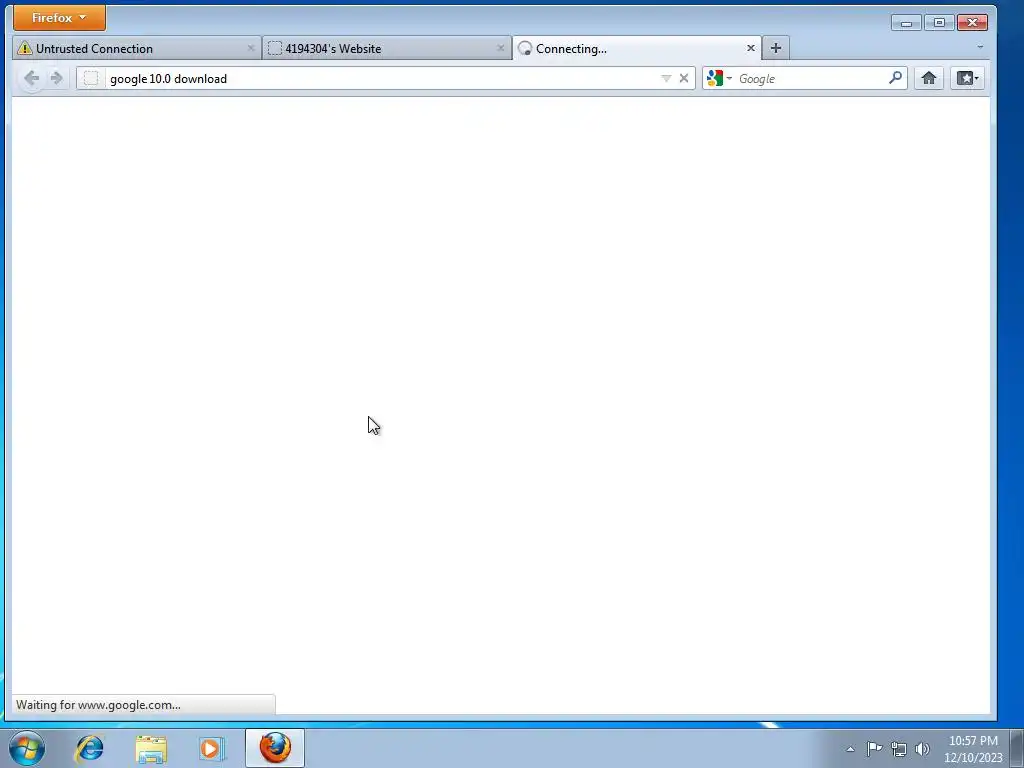1024x768 pixels.
Task: Click the 'Waiting for www.google.com...' status text
Action: coord(99,705)
